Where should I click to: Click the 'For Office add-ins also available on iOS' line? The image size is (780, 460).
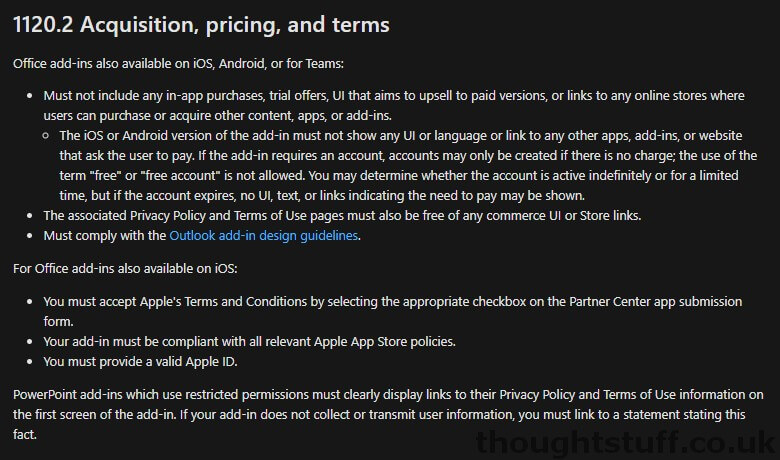125,269
